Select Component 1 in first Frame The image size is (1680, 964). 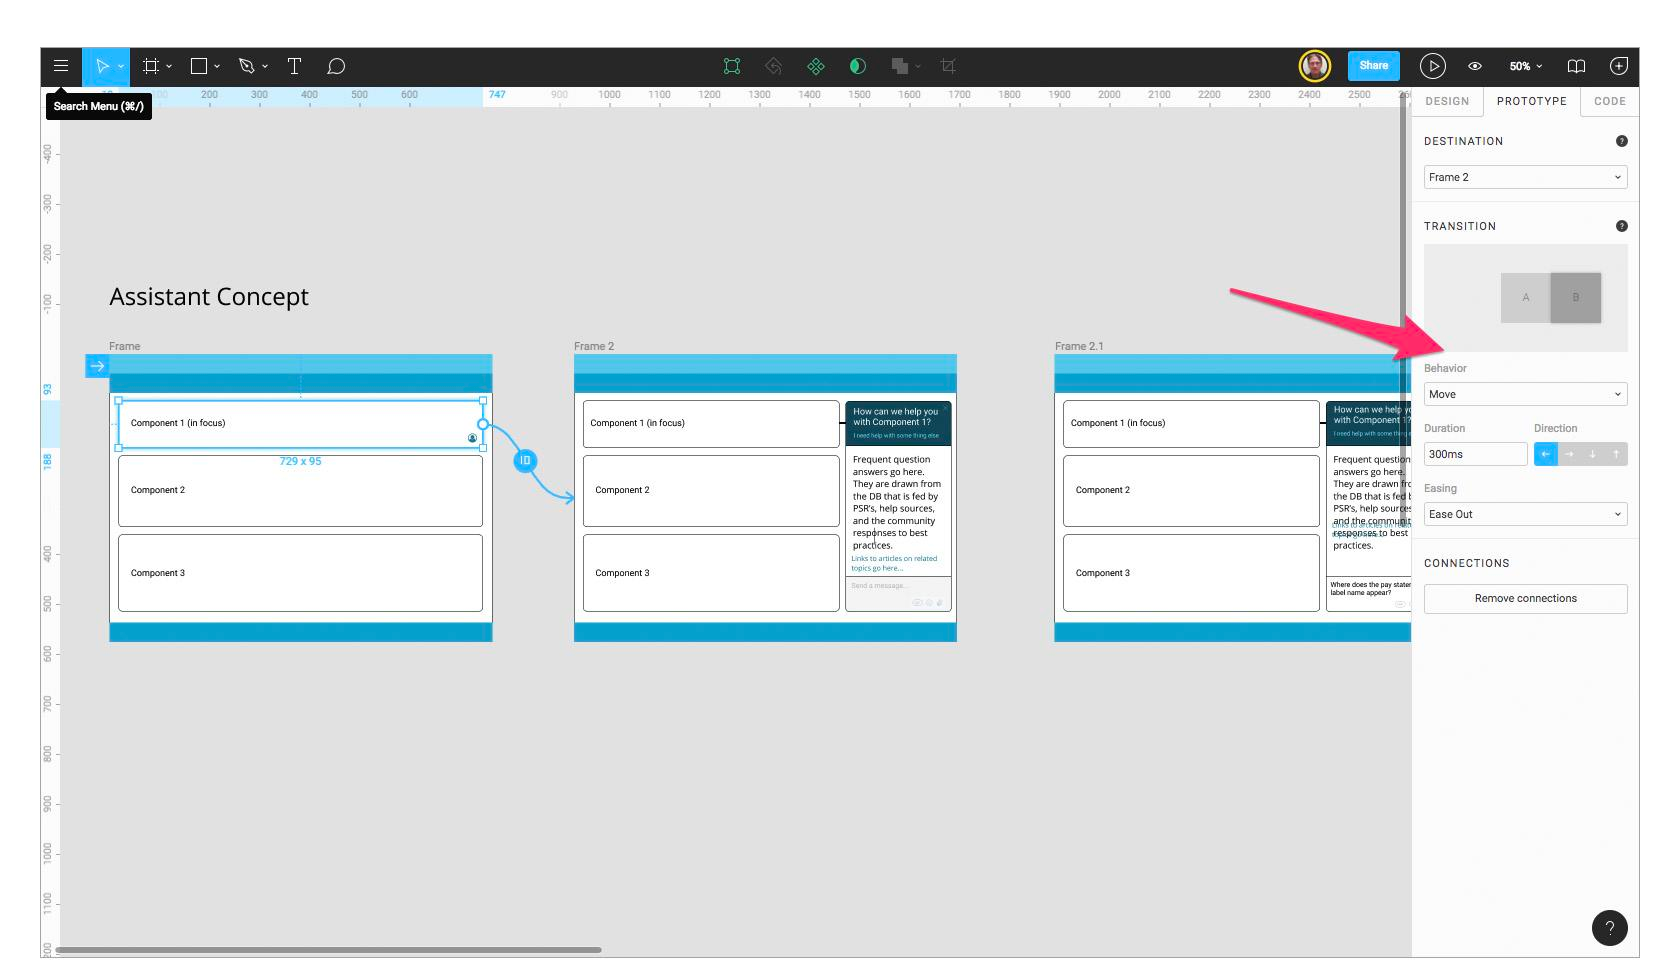[x=300, y=424]
